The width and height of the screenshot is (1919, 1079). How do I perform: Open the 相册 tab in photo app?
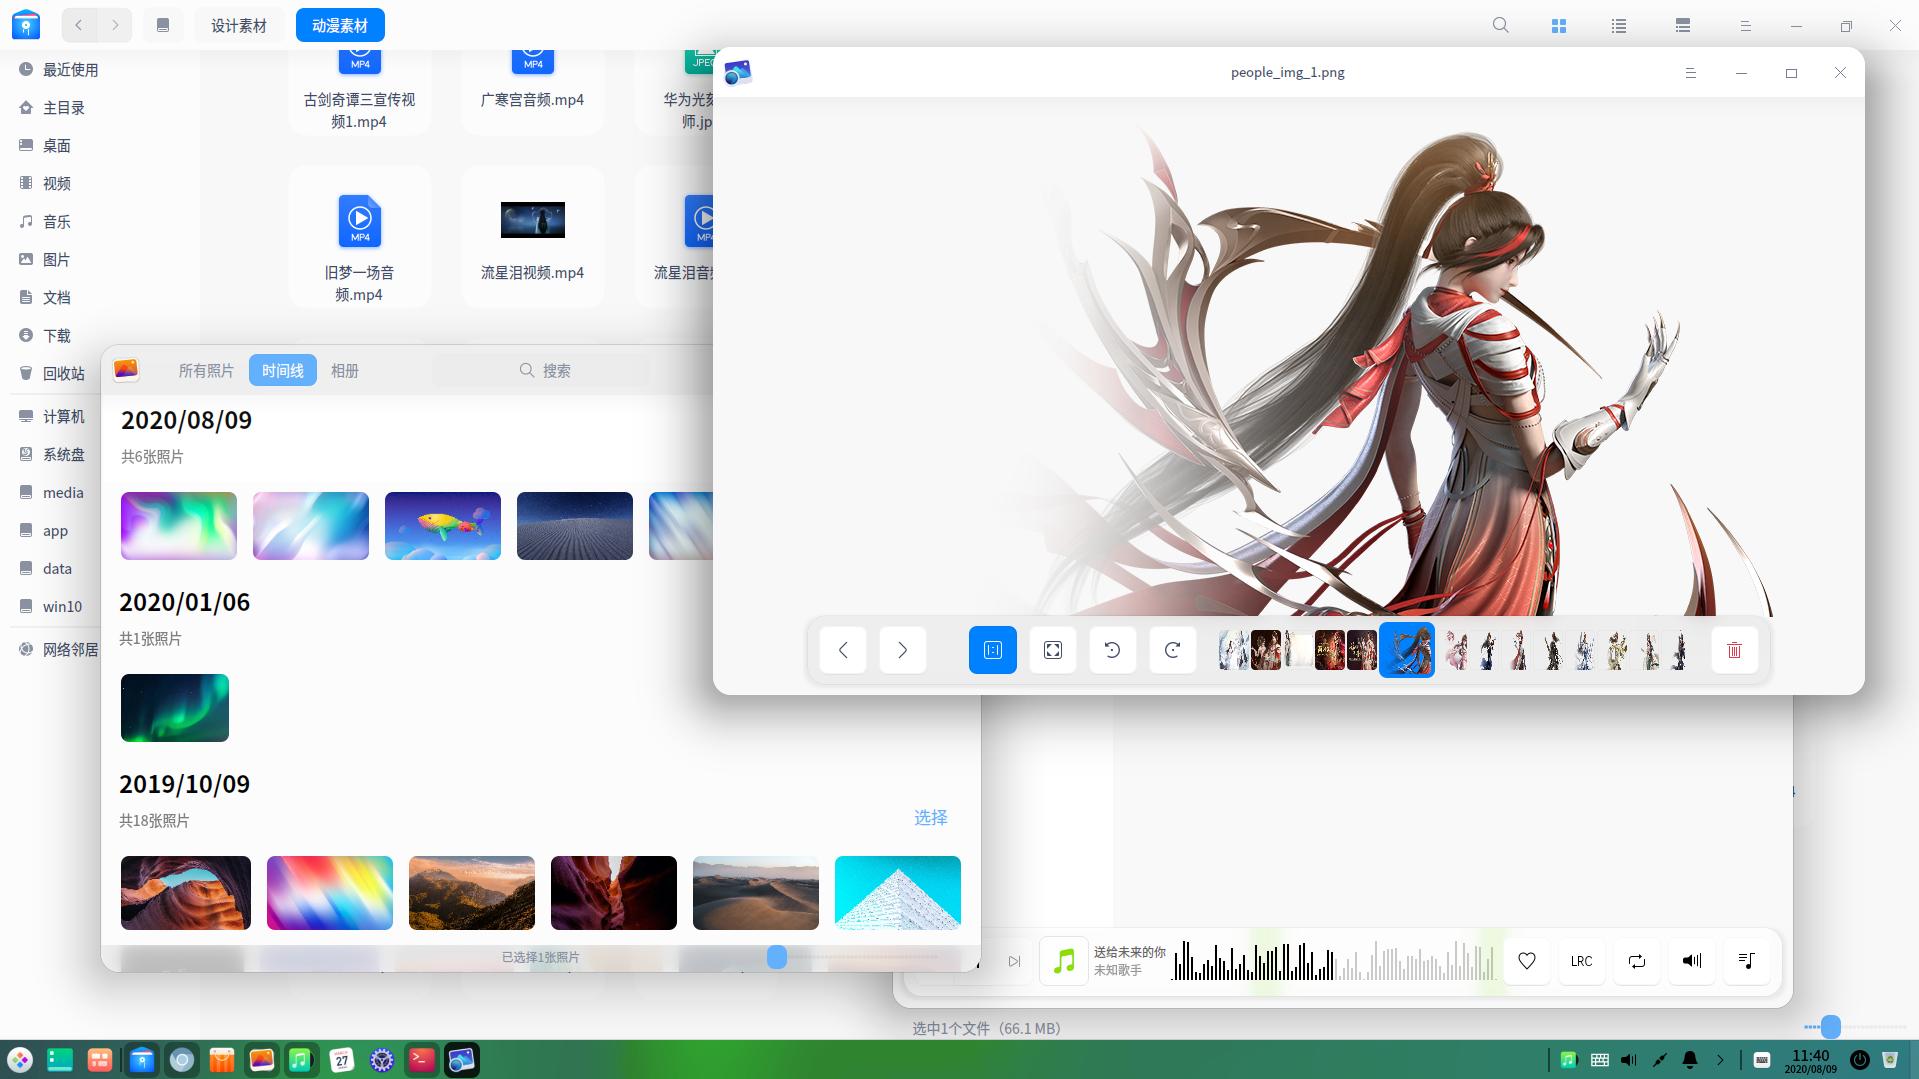click(x=345, y=370)
